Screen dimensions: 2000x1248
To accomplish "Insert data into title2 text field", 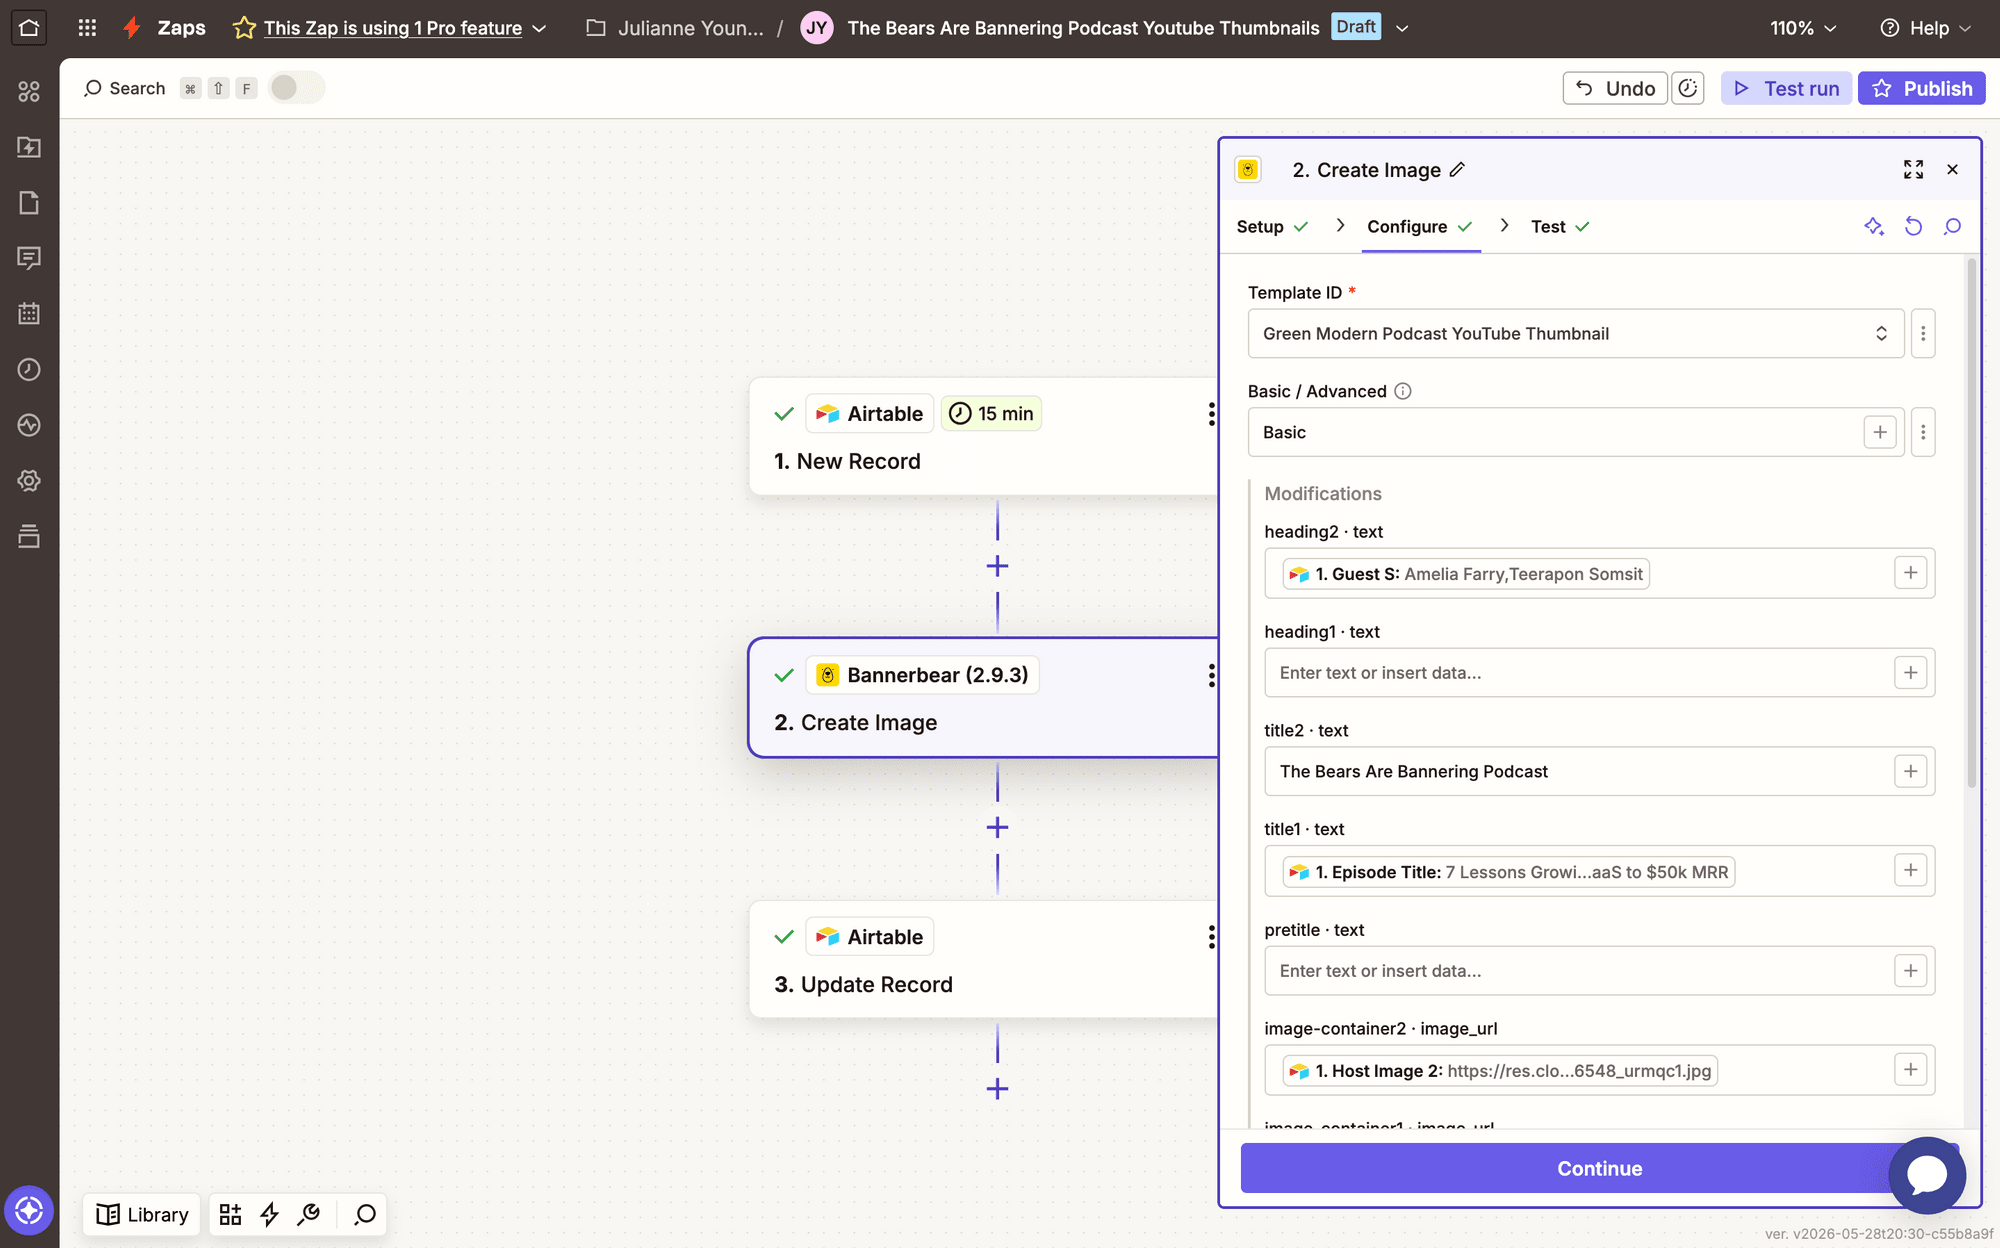I will pos(1910,771).
